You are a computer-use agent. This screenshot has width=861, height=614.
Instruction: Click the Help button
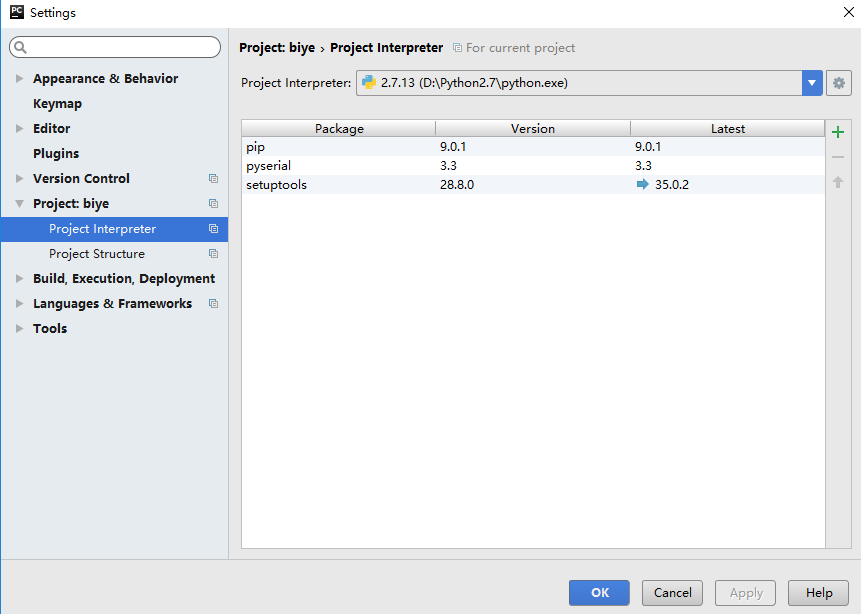coord(819,593)
